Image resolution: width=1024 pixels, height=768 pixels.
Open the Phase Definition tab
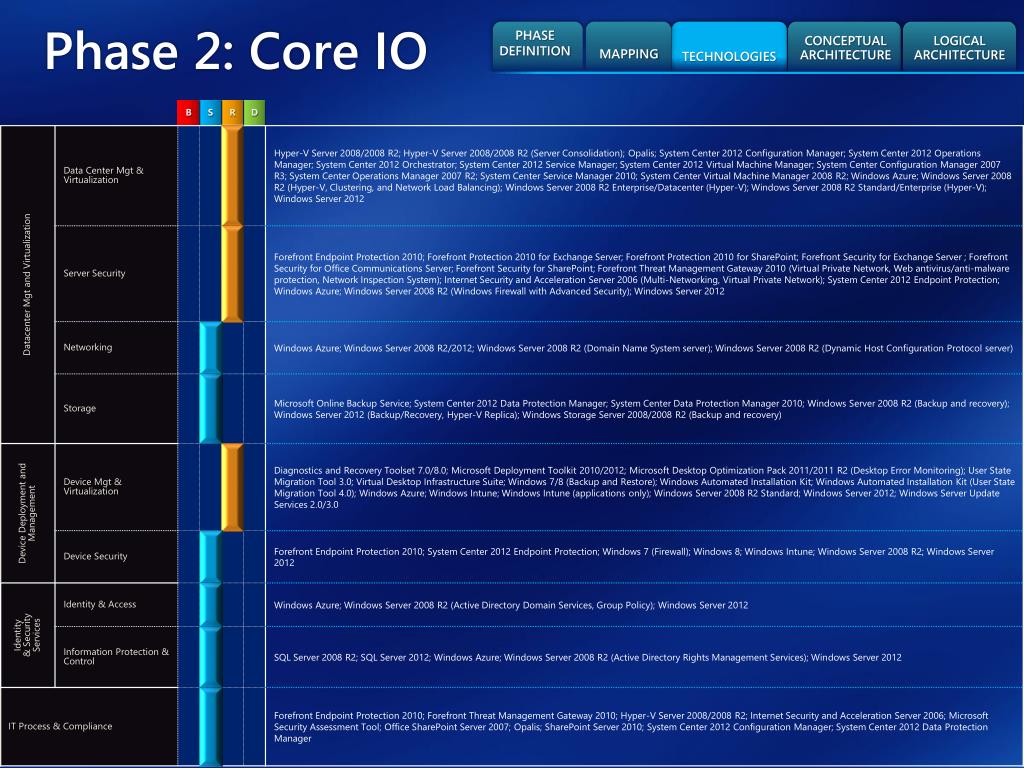(537, 45)
